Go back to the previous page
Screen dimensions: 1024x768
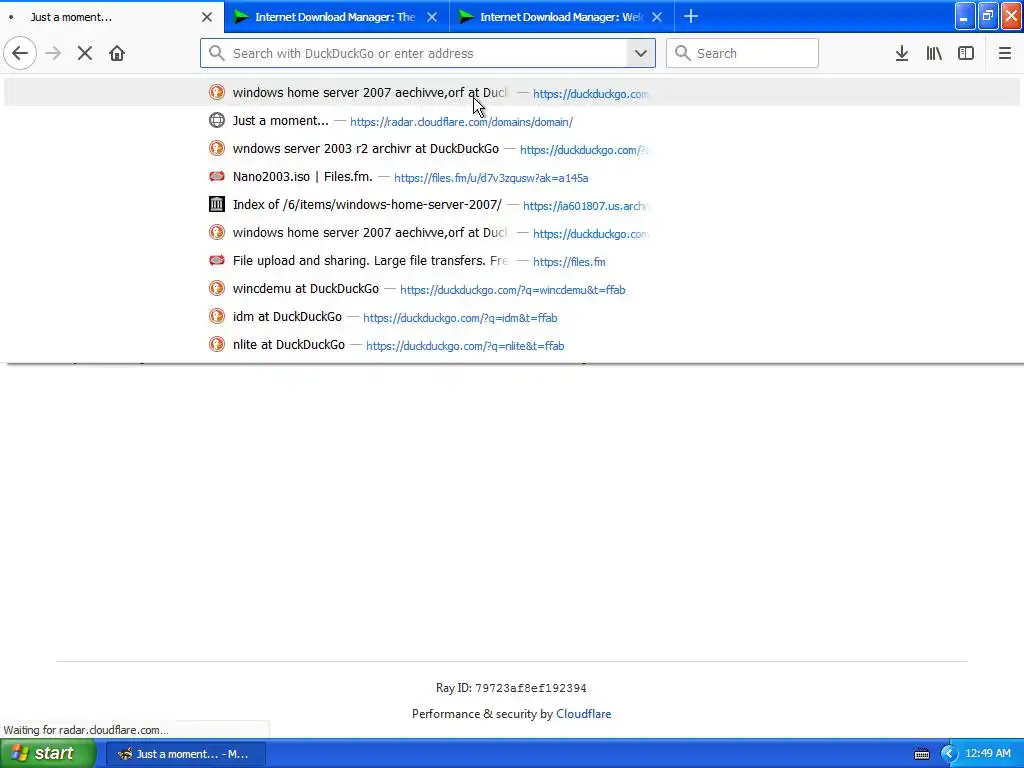pos(20,53)
